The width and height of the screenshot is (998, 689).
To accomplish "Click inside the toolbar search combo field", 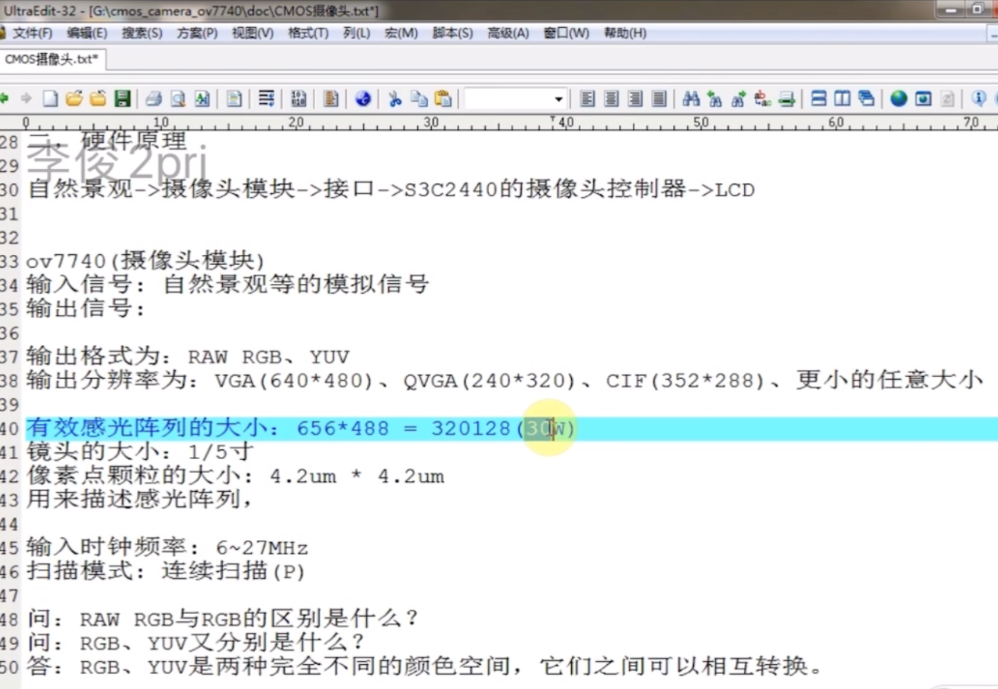I will click(x=508, y=99).
